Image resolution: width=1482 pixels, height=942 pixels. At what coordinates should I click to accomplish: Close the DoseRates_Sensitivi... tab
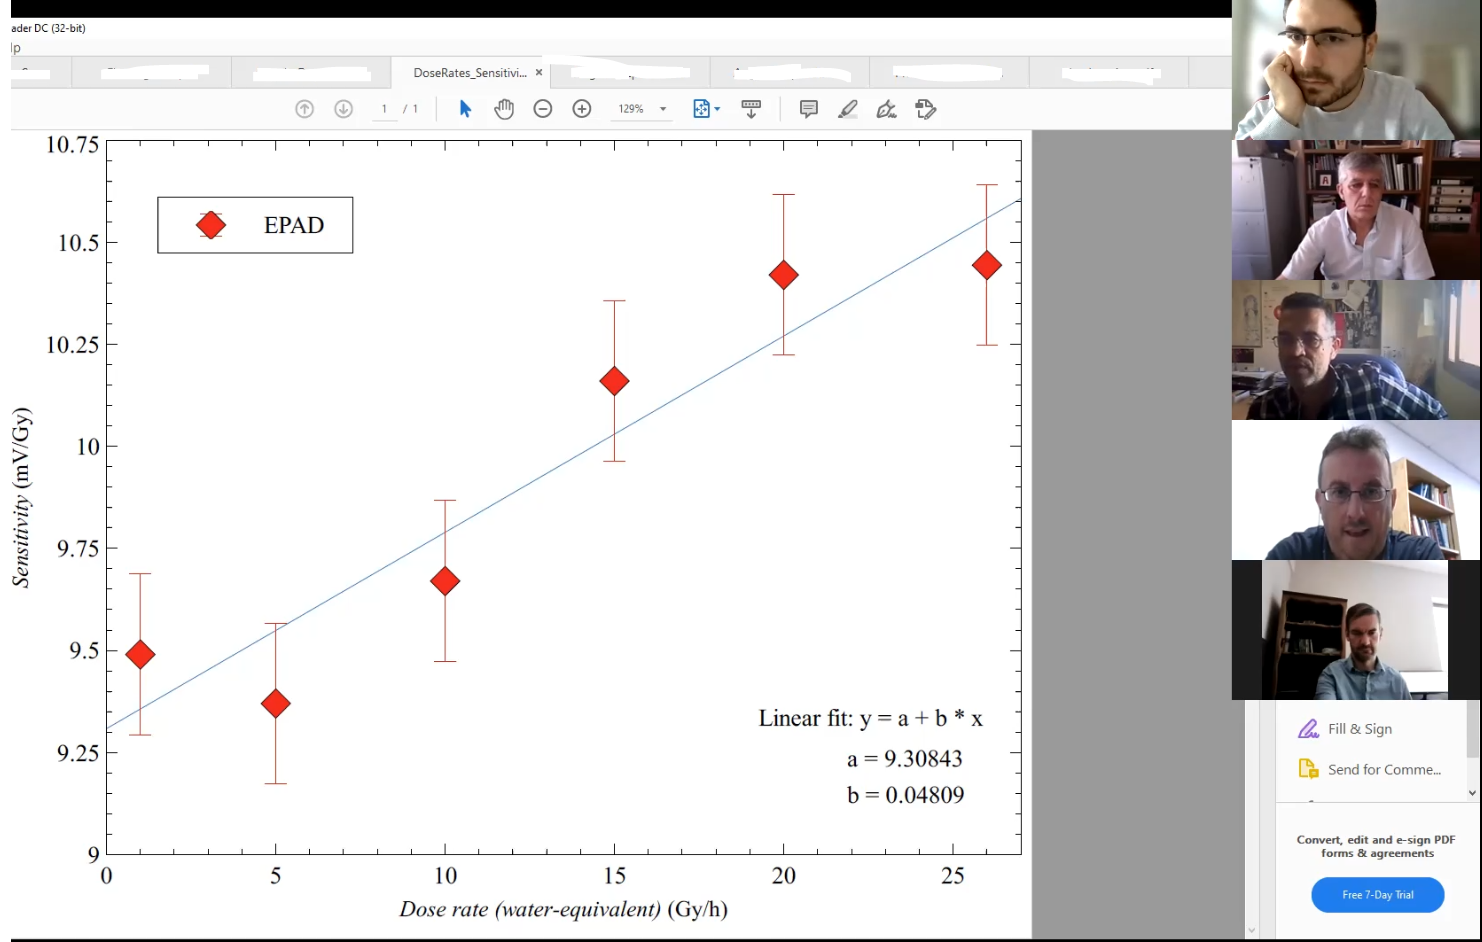539,73
